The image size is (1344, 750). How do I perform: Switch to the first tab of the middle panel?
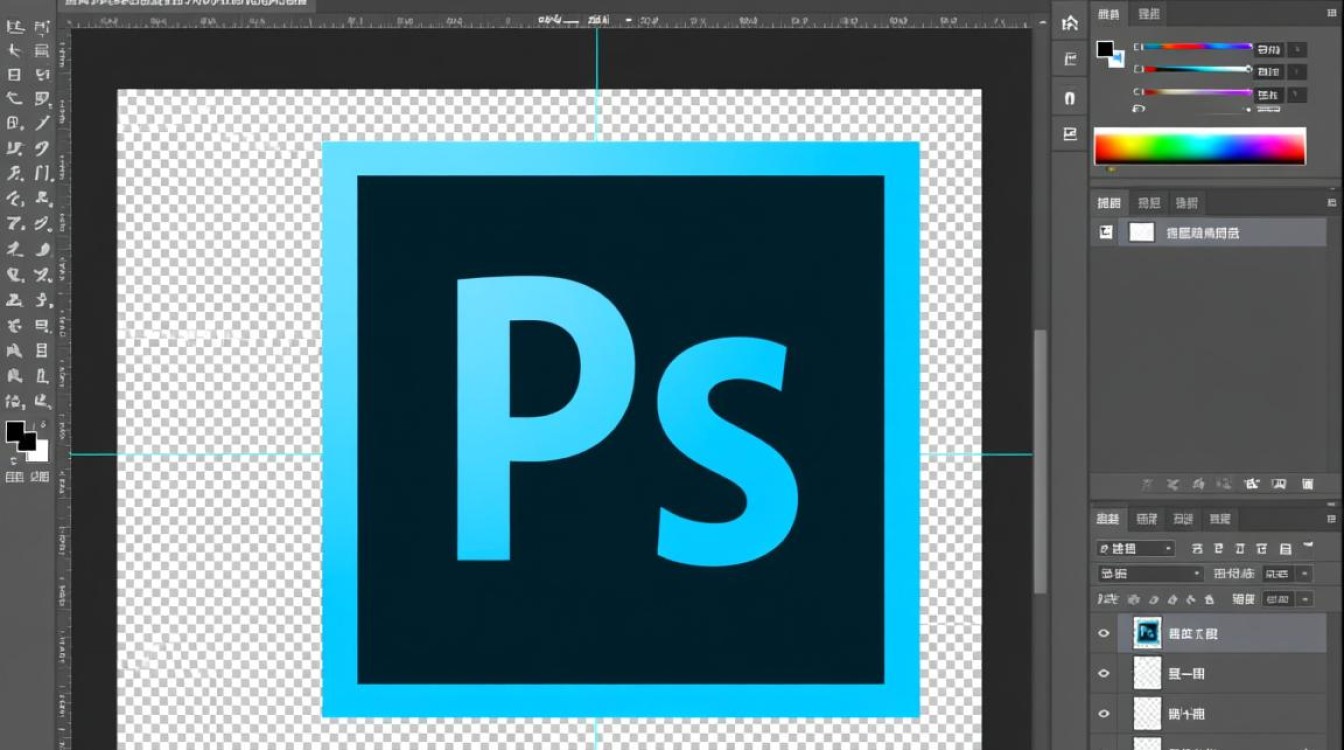pyautogui.click(x=1109, y=203)
